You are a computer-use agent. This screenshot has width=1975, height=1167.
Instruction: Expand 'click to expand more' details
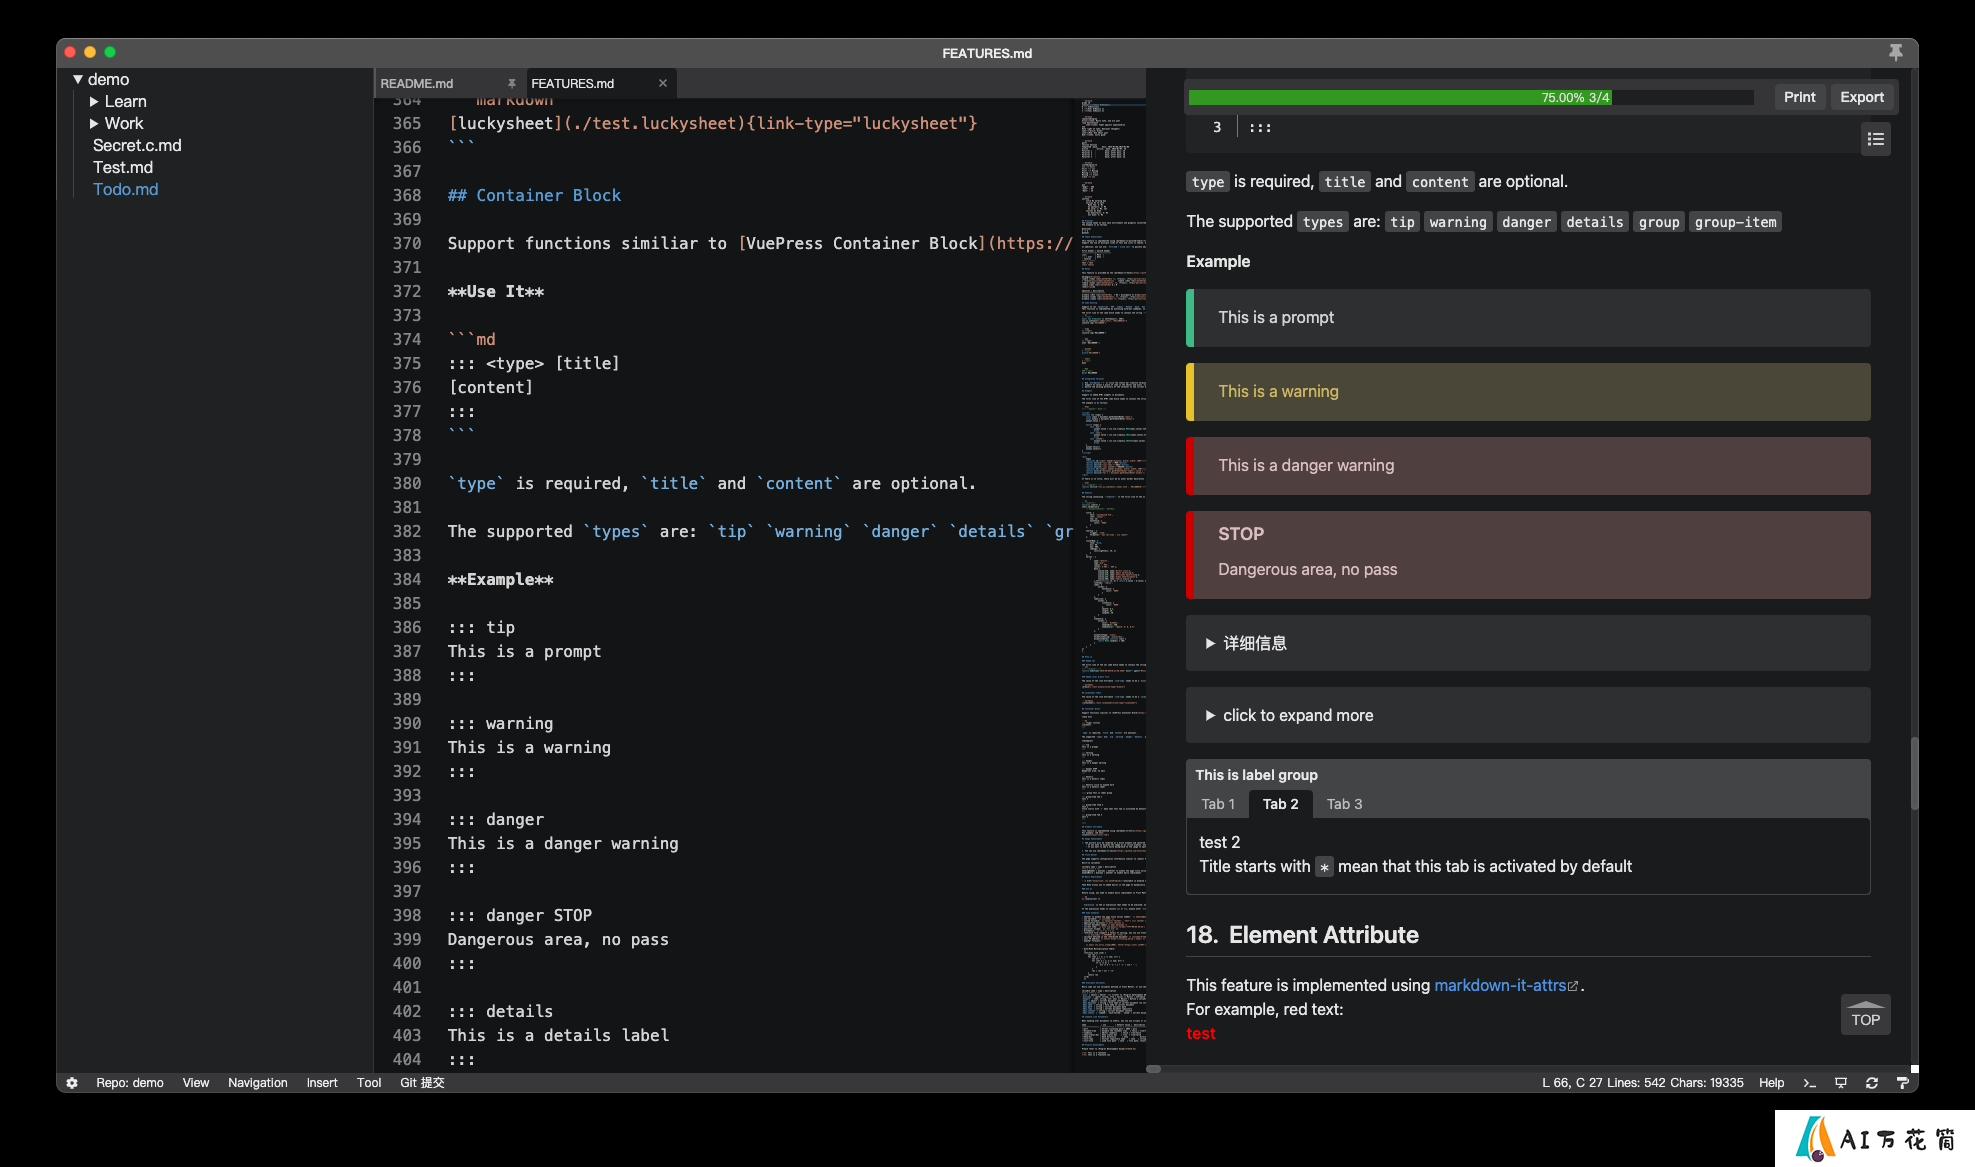(x=1528, y=715)
